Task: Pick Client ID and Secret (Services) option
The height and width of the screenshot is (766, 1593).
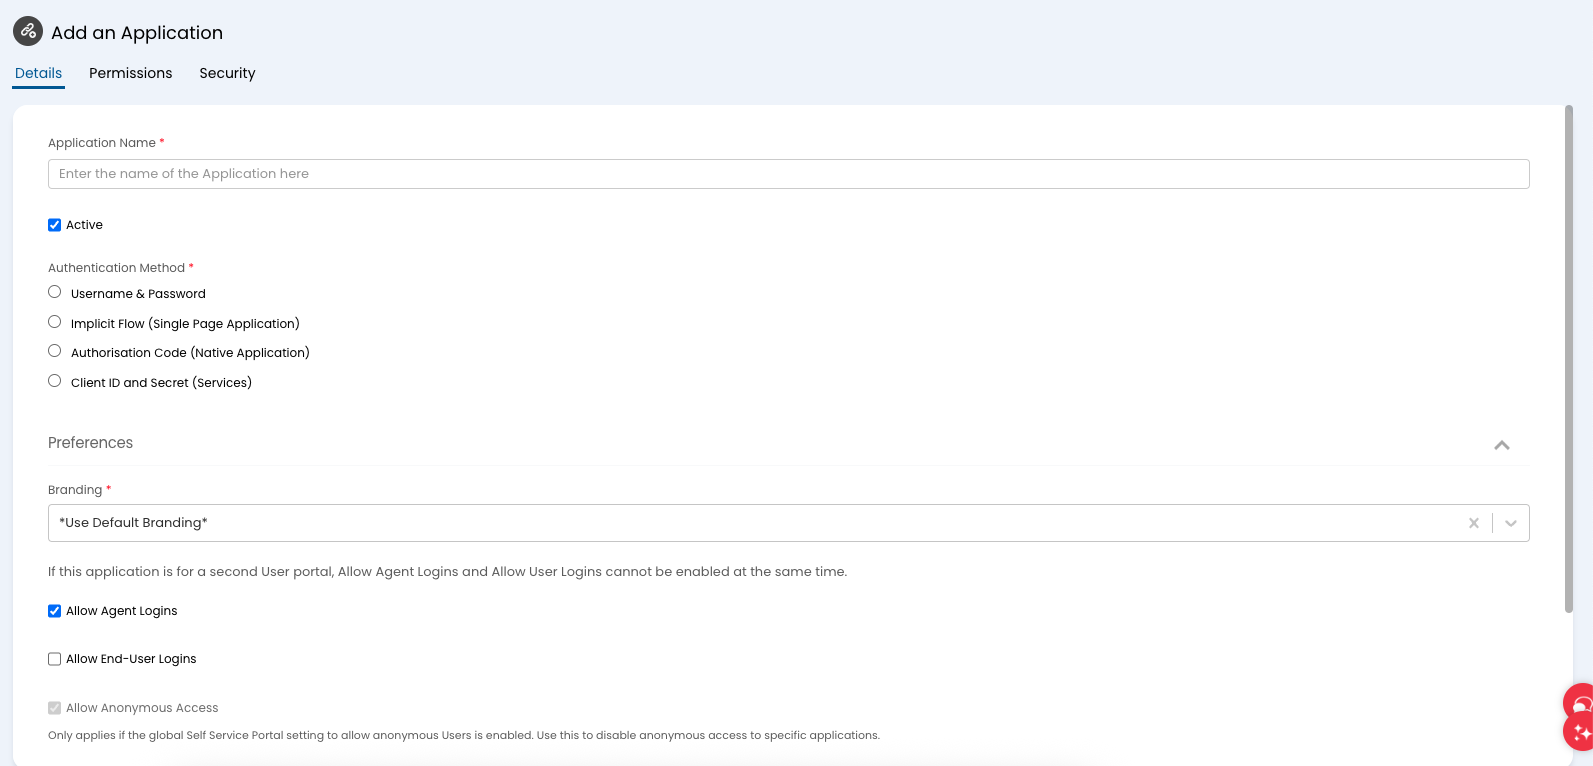Action: point(55,381)
